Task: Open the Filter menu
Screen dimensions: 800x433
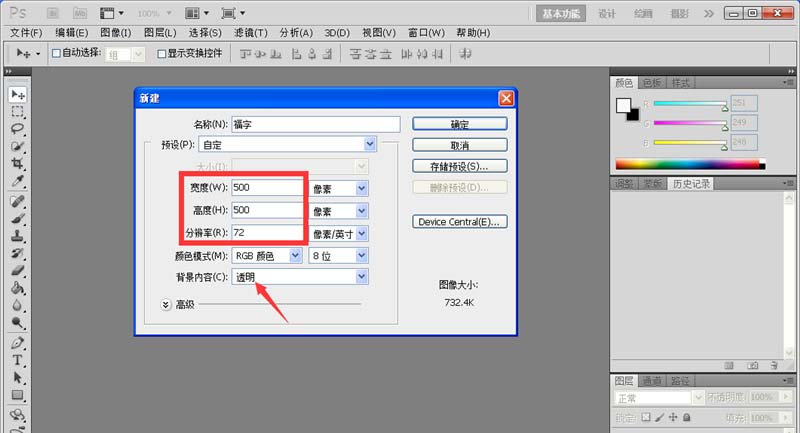Action: (251, 33)
